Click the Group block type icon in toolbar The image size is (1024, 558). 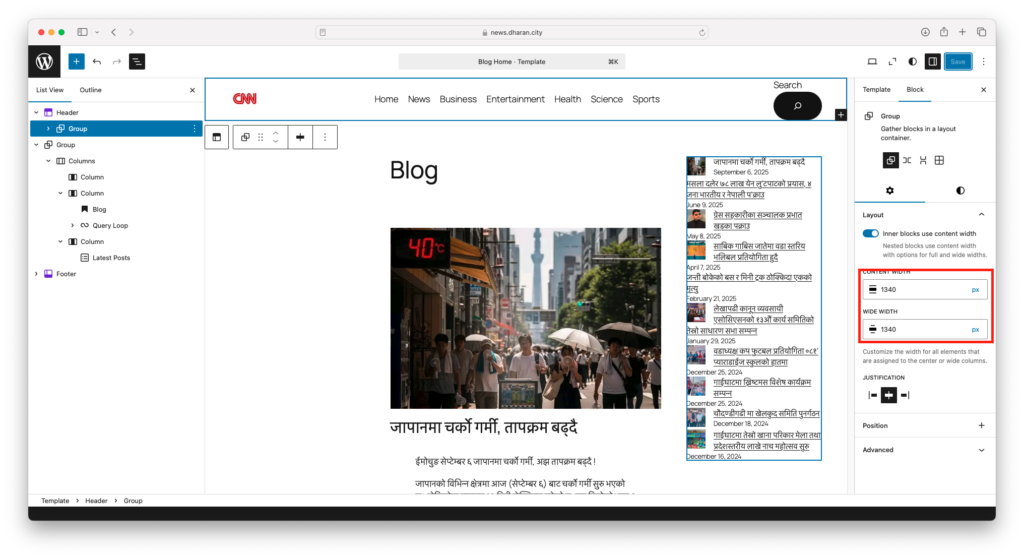pyautogui.click(x=245, y=137)
